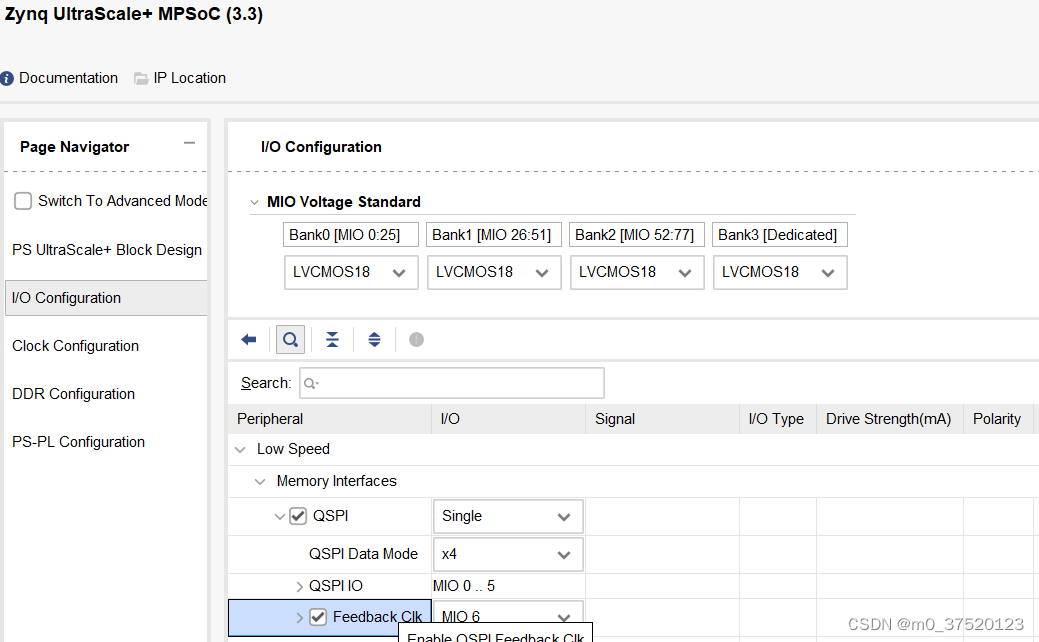The height and width of the screenshot is (642, 1039).
Task: Click the QSPI Data Mode row label
Action: [363, 554]
